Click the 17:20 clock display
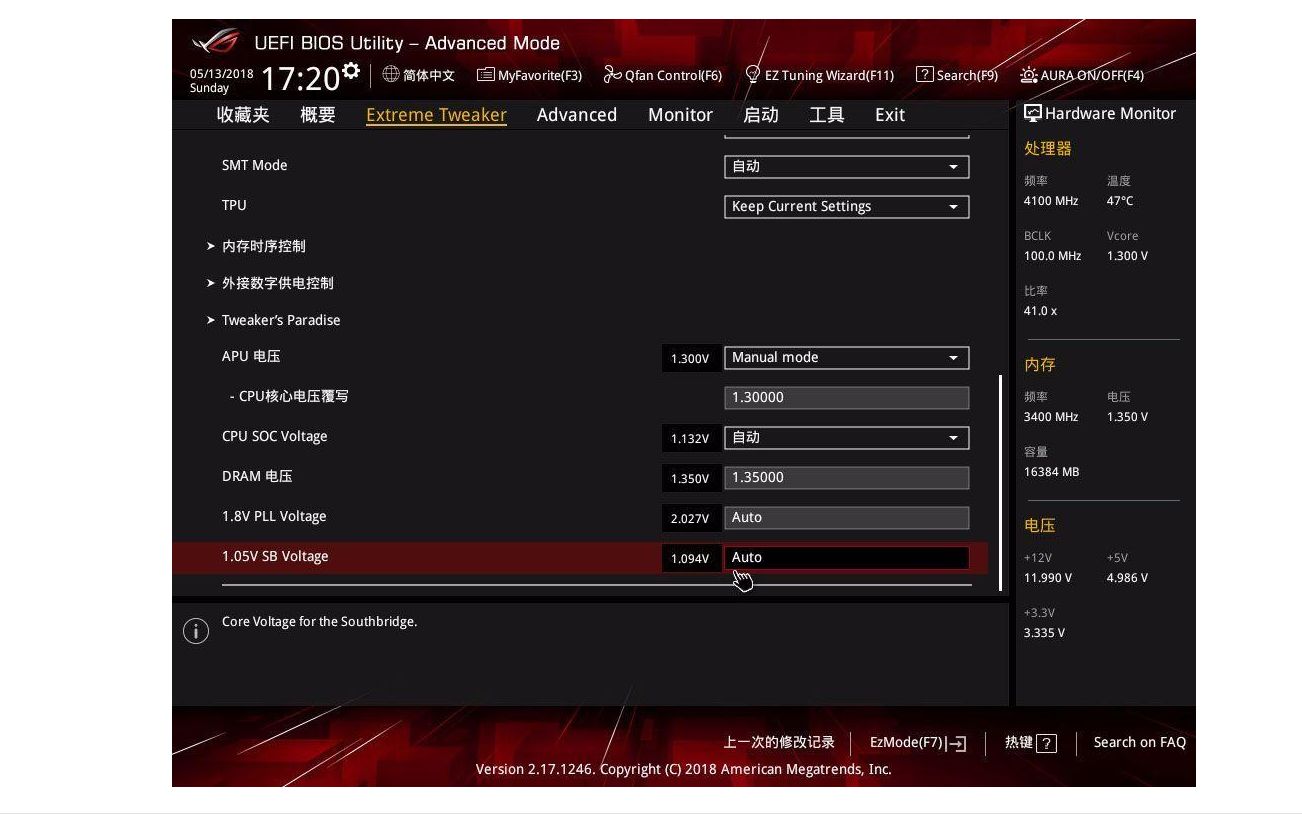Image resolution: width=1302 pixels, height=814 pixels. click(300, 79)
